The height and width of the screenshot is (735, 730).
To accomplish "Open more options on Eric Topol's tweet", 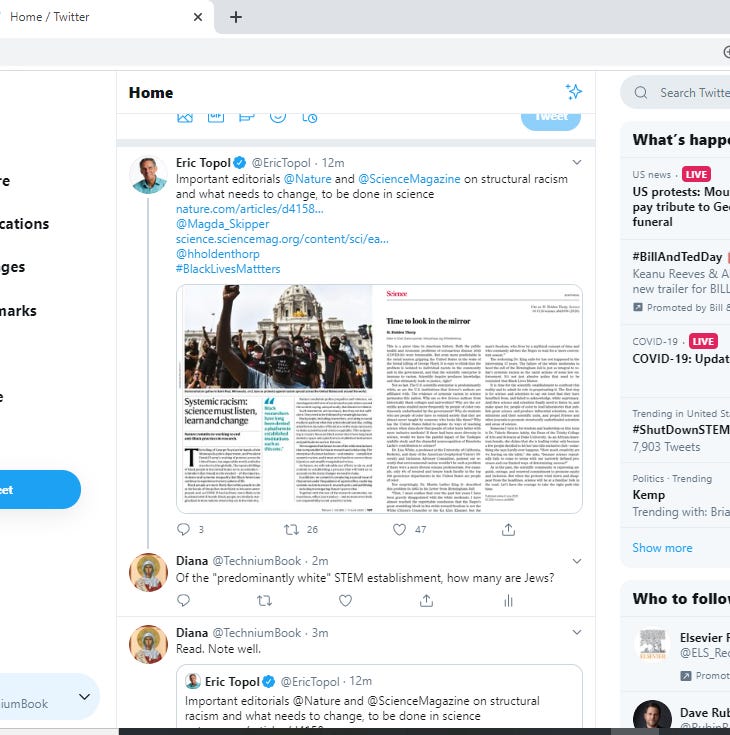I will (577, 163).
